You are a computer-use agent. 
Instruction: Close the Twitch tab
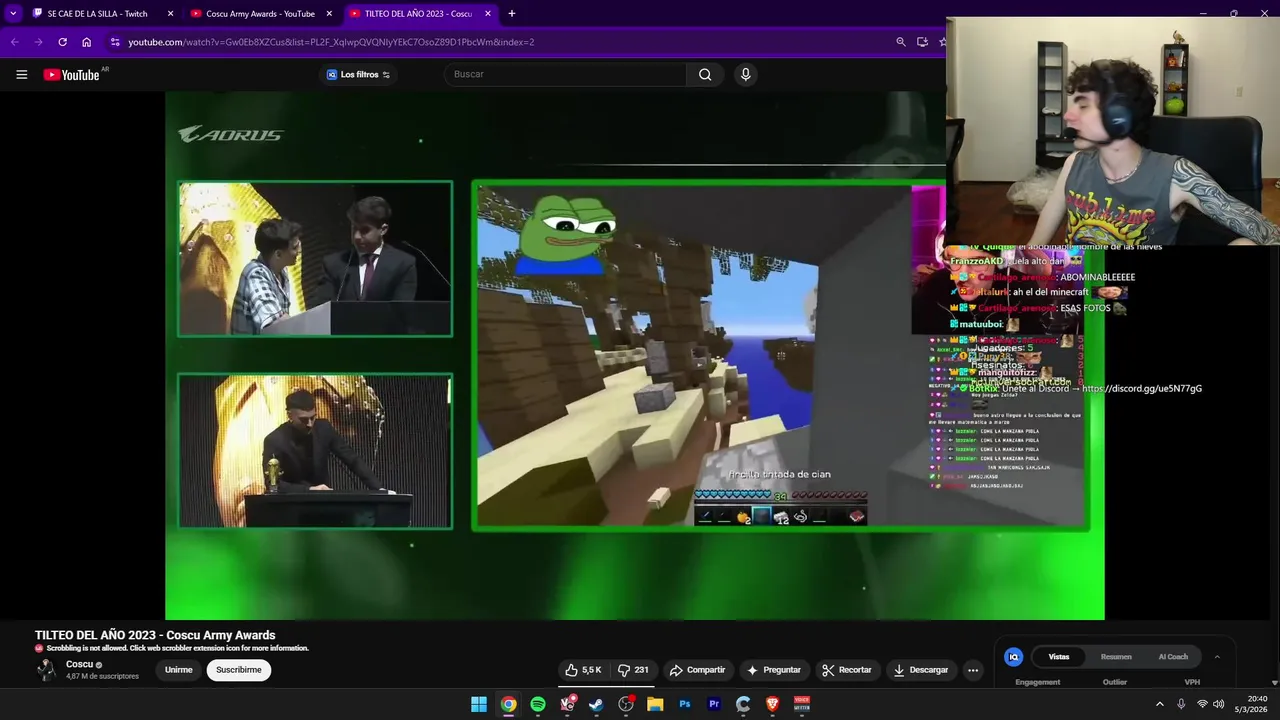[x=170, y=14]
